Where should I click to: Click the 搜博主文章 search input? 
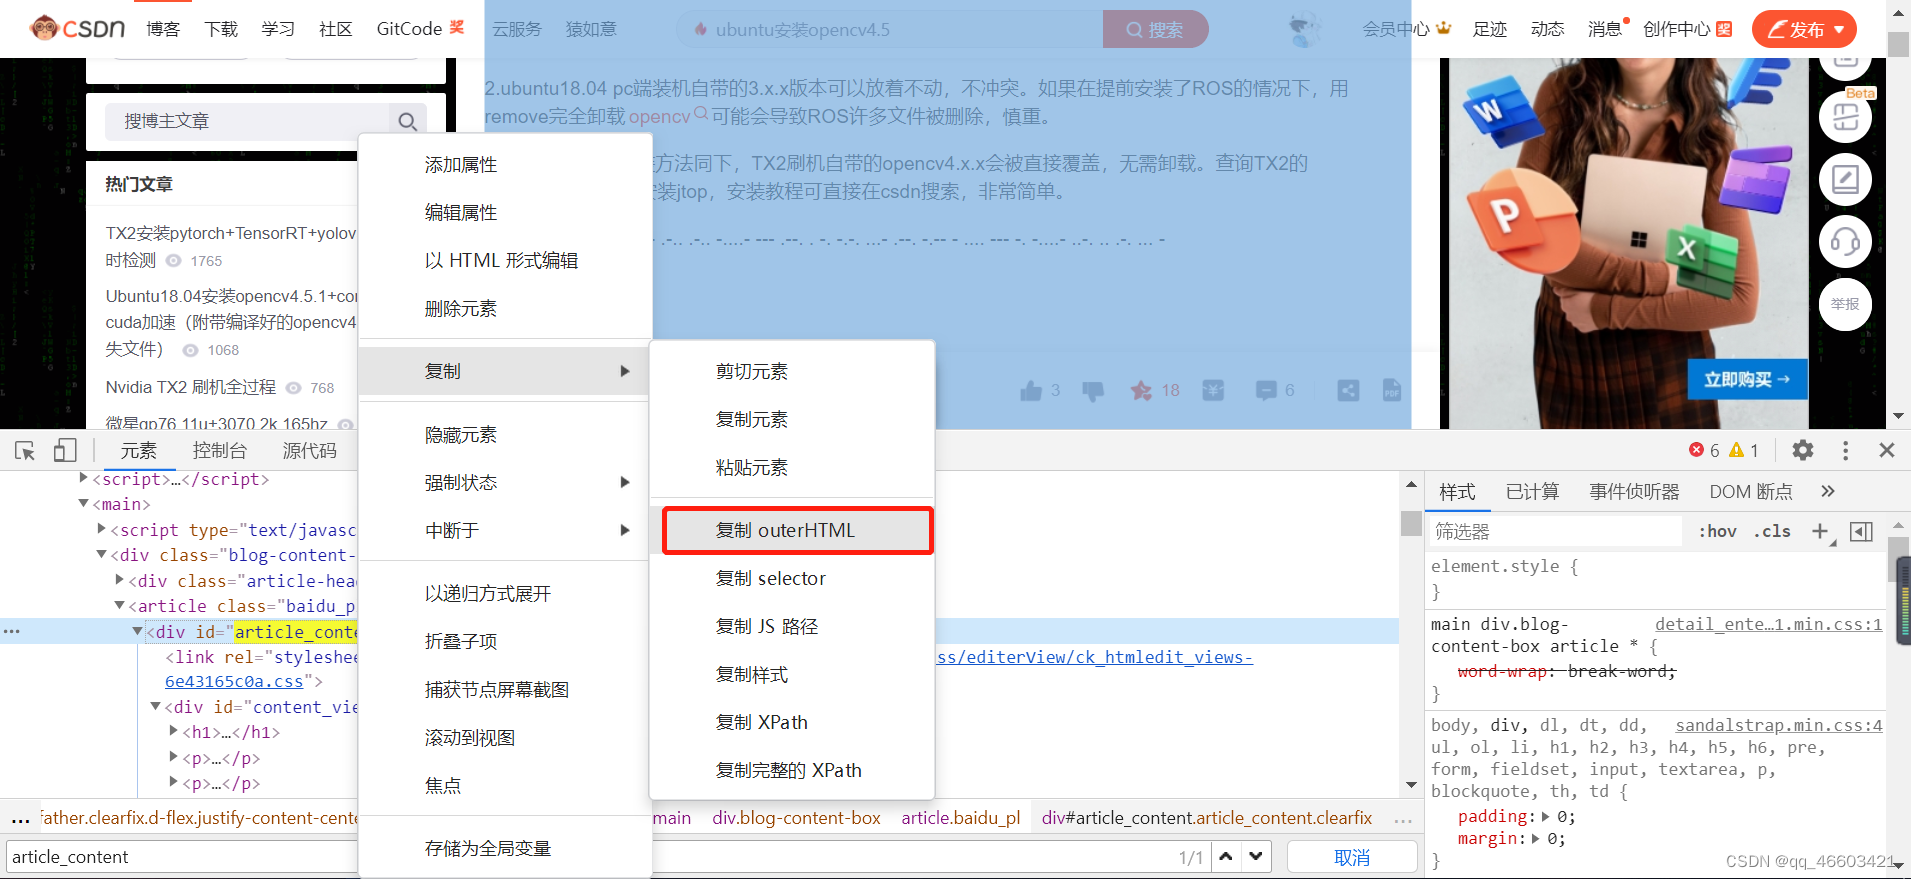pyautogui.click(x=246, y=122)
